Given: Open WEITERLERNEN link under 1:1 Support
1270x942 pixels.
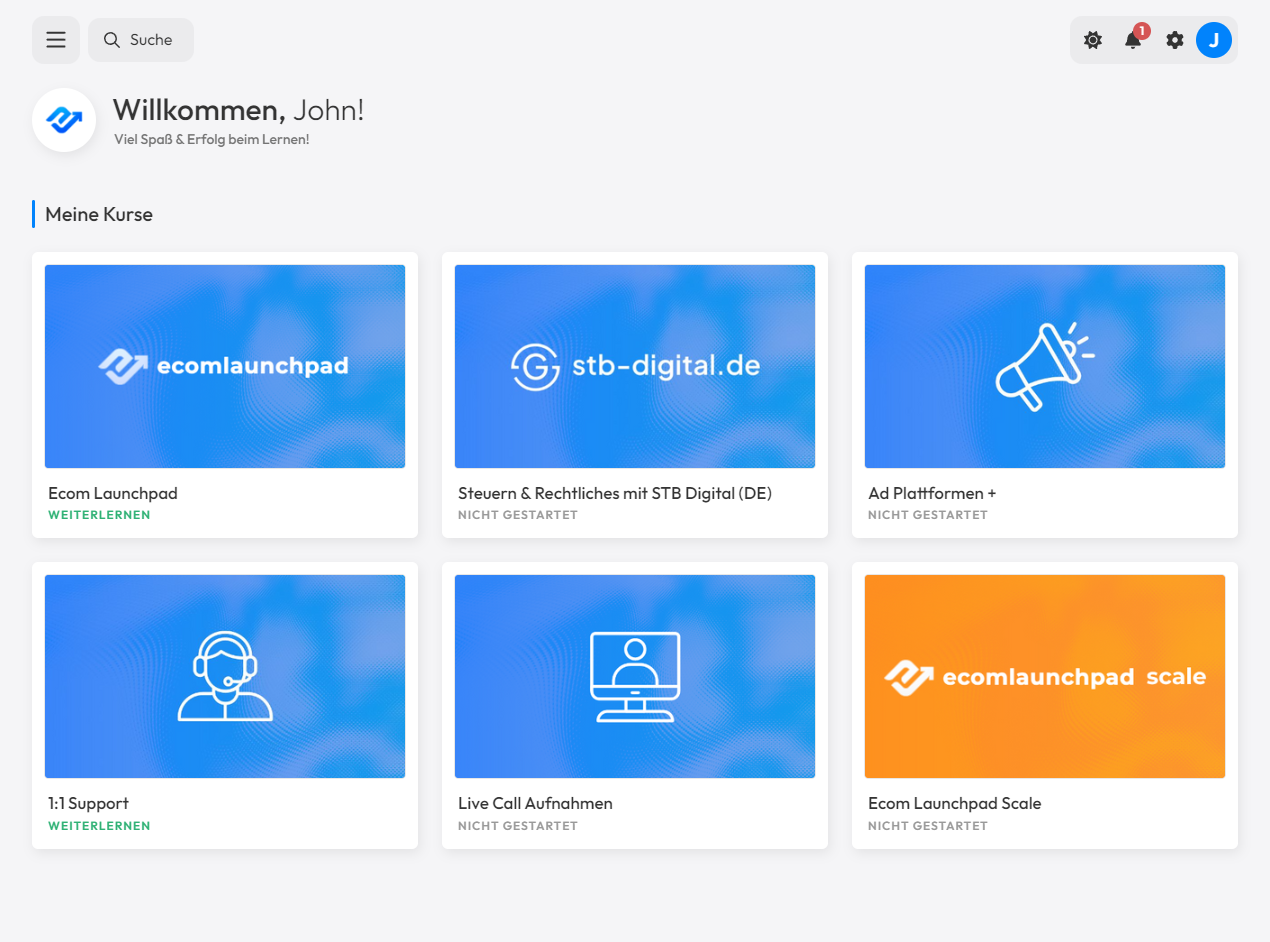Looking at the screenshot, I should pos(99,825).
